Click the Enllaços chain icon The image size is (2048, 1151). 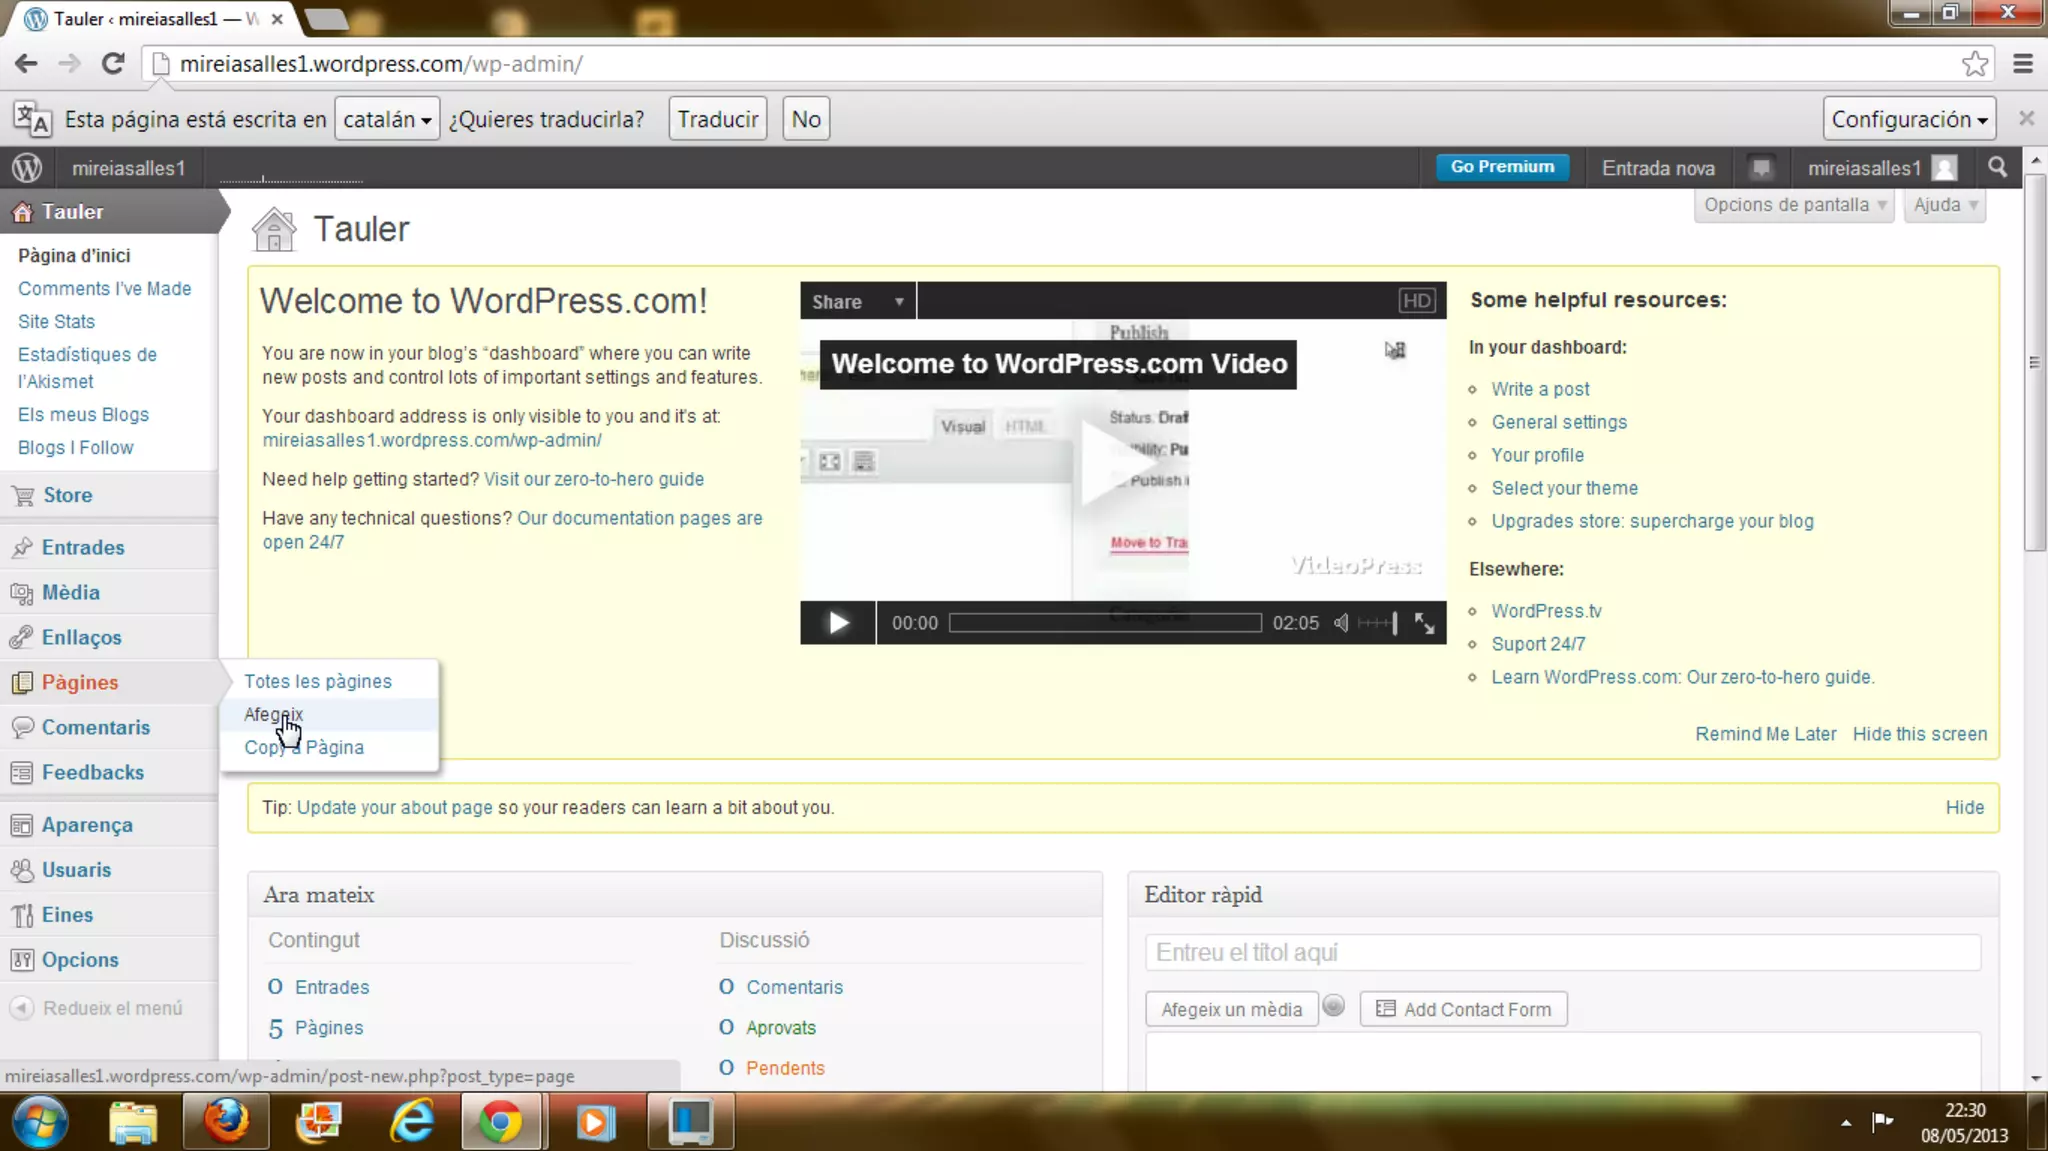click(22, 638)
